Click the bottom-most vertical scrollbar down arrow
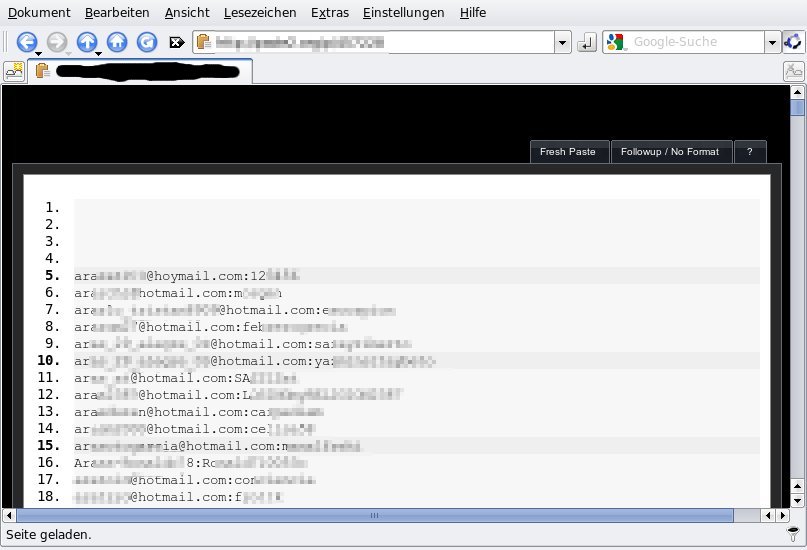Image resolution: width=807 pixels, height=550 pixels. 797,500
